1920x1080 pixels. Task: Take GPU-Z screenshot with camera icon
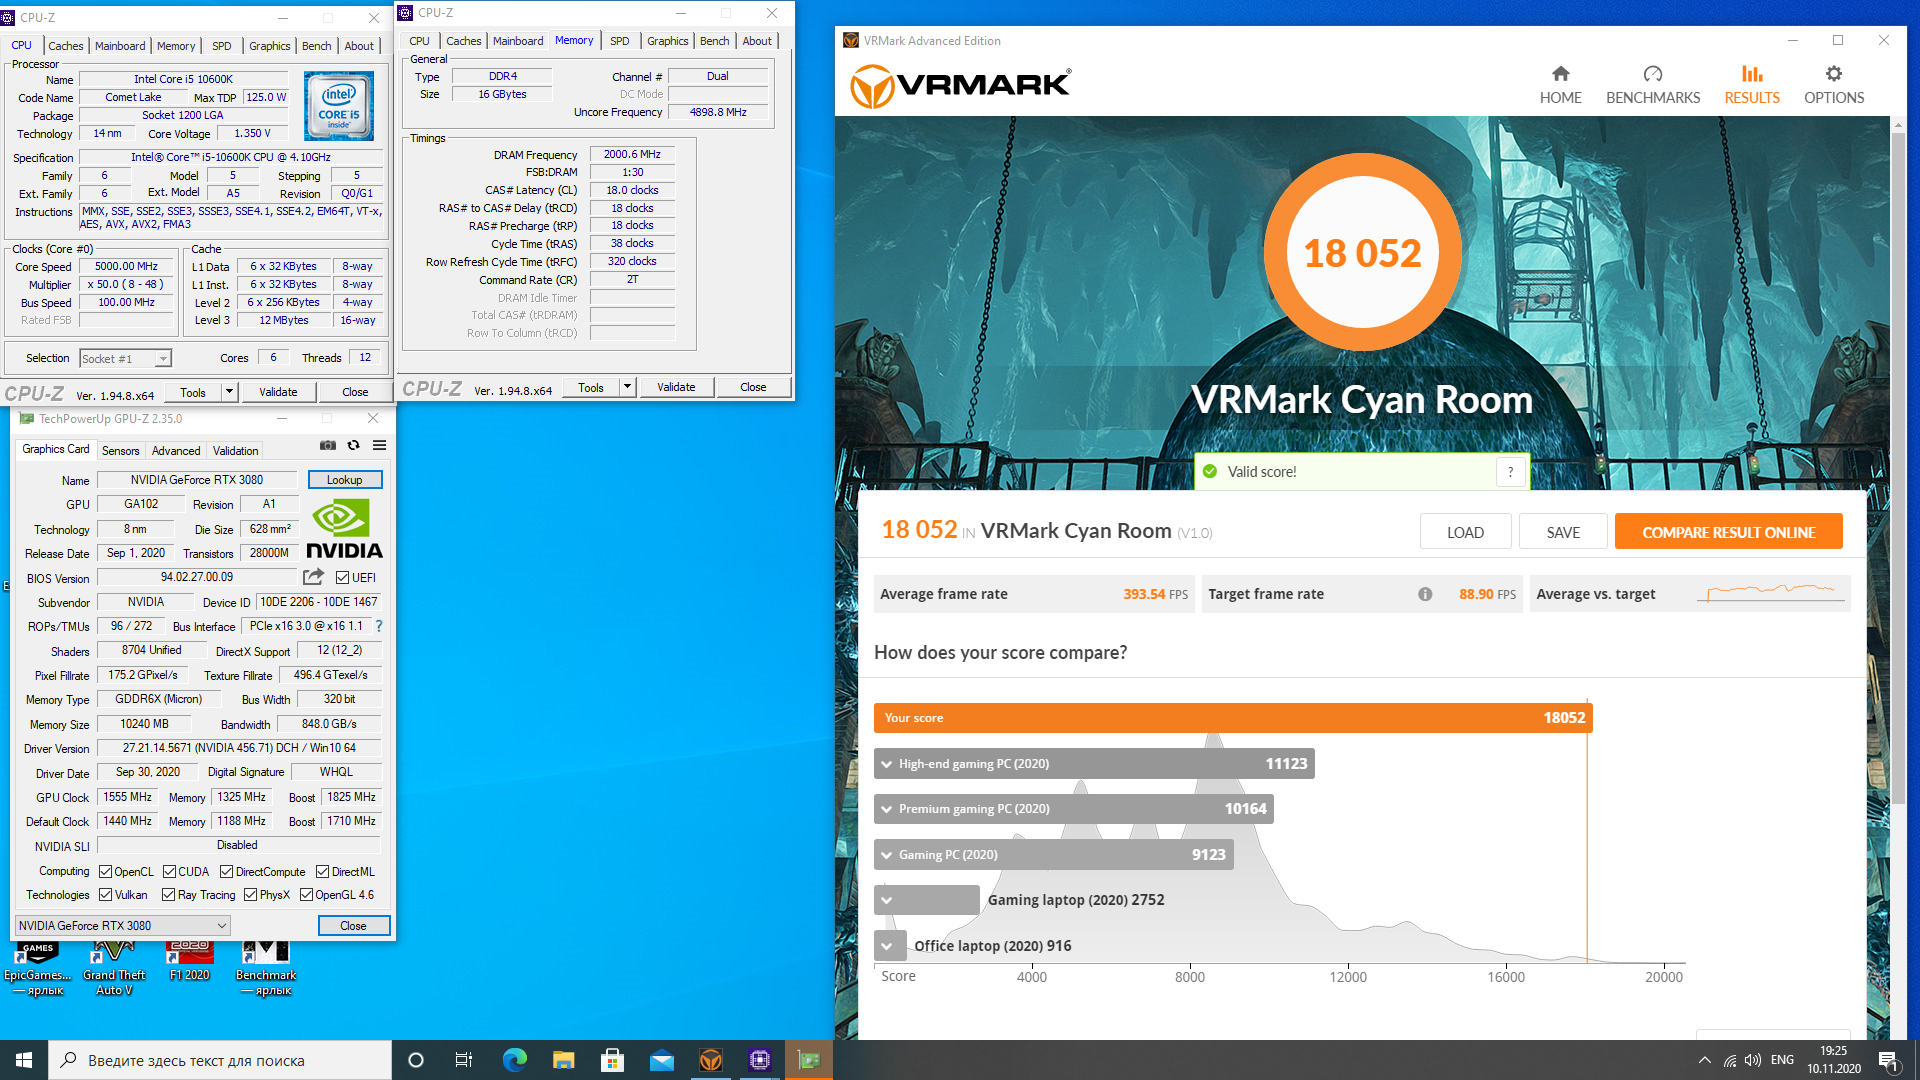click(327, 446)
